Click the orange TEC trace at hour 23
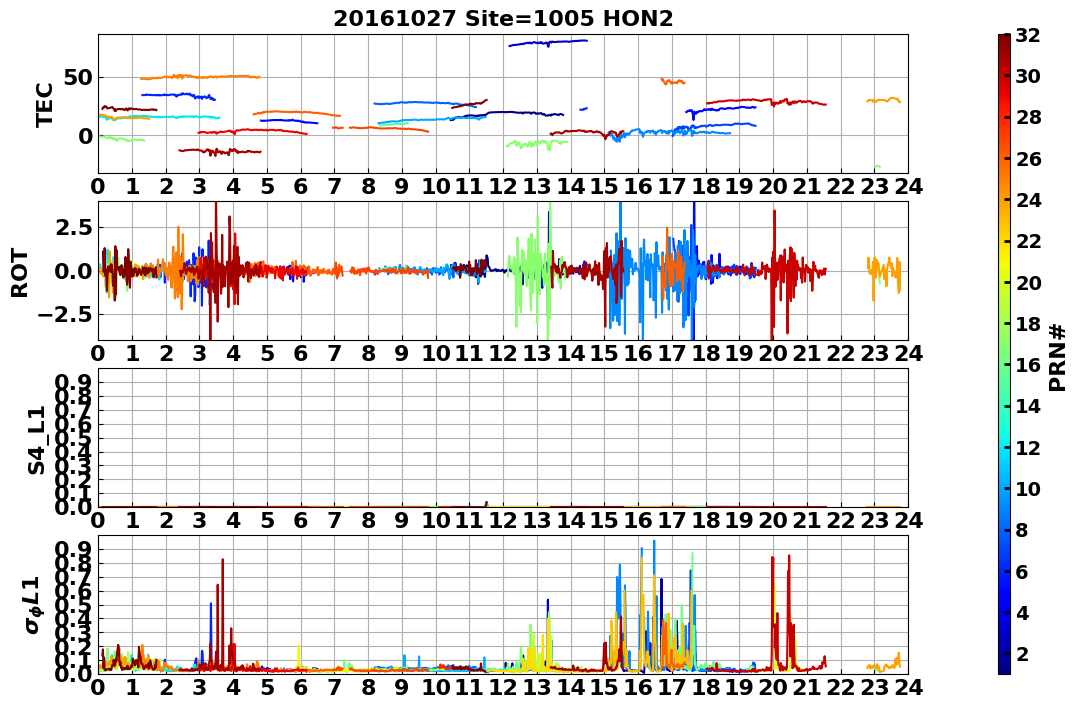Viewport: 1077px width, 709px height. (x=883, y=100)
